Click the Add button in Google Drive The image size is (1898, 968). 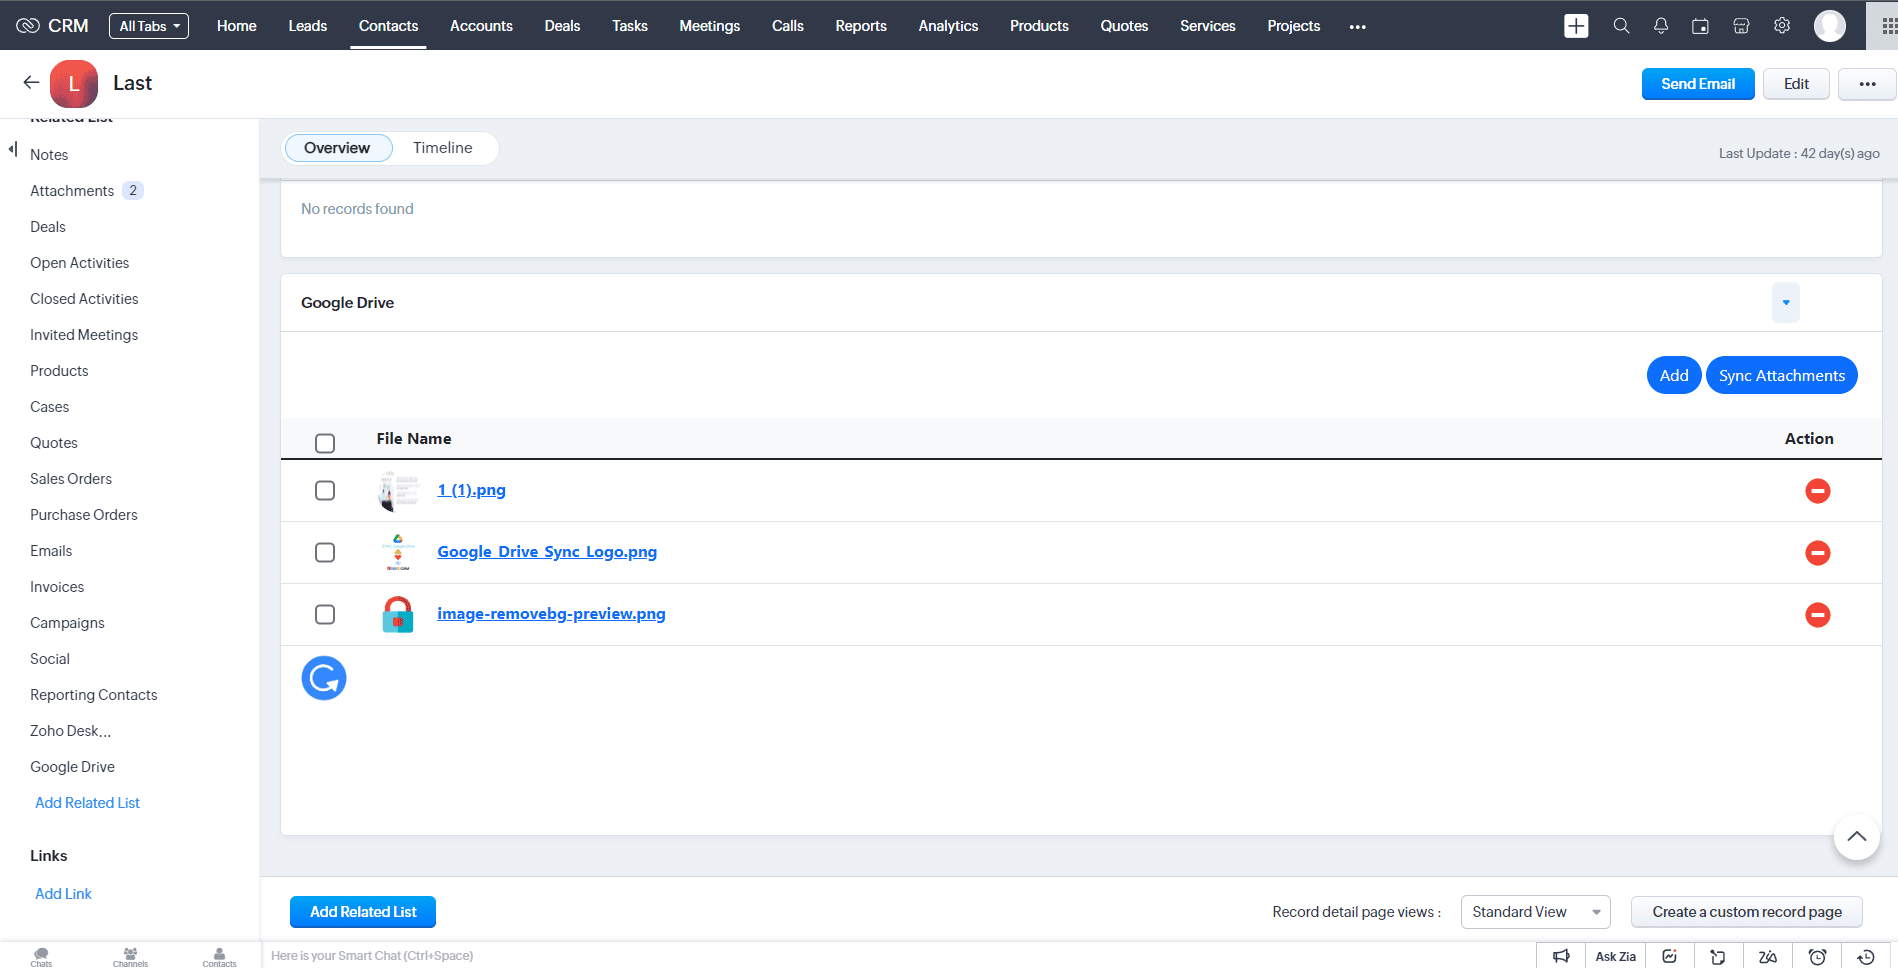pyautogui.click(x=1674, y=375)
